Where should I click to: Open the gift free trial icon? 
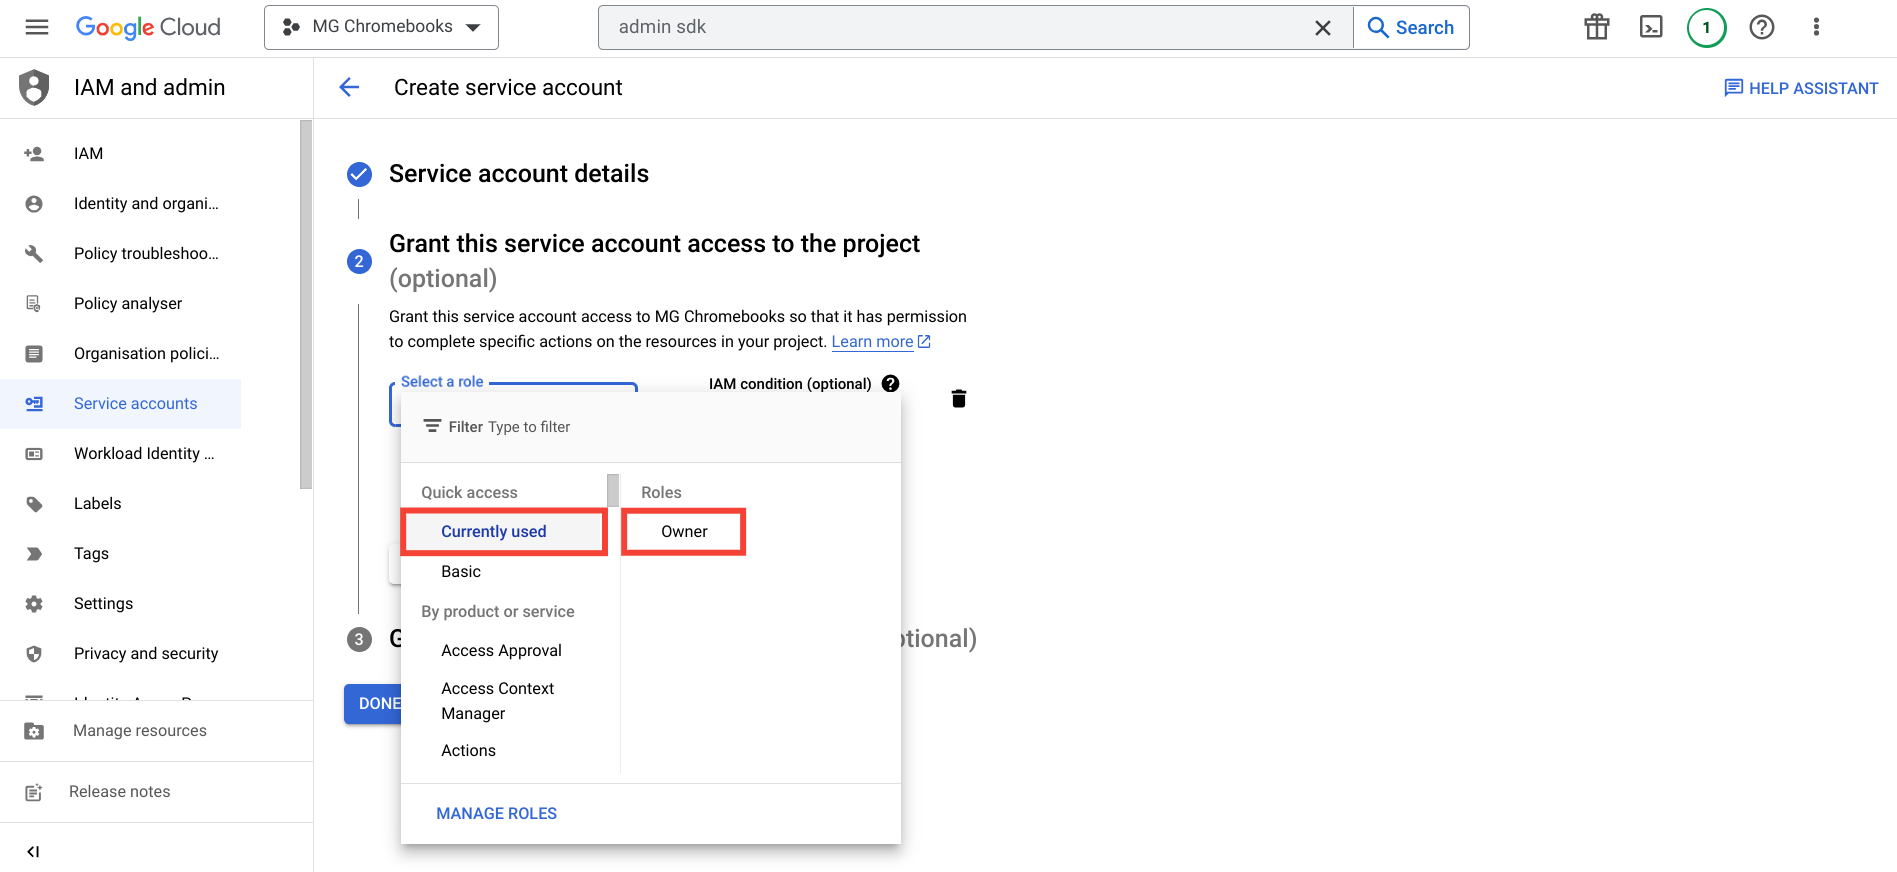point(1597,27)
